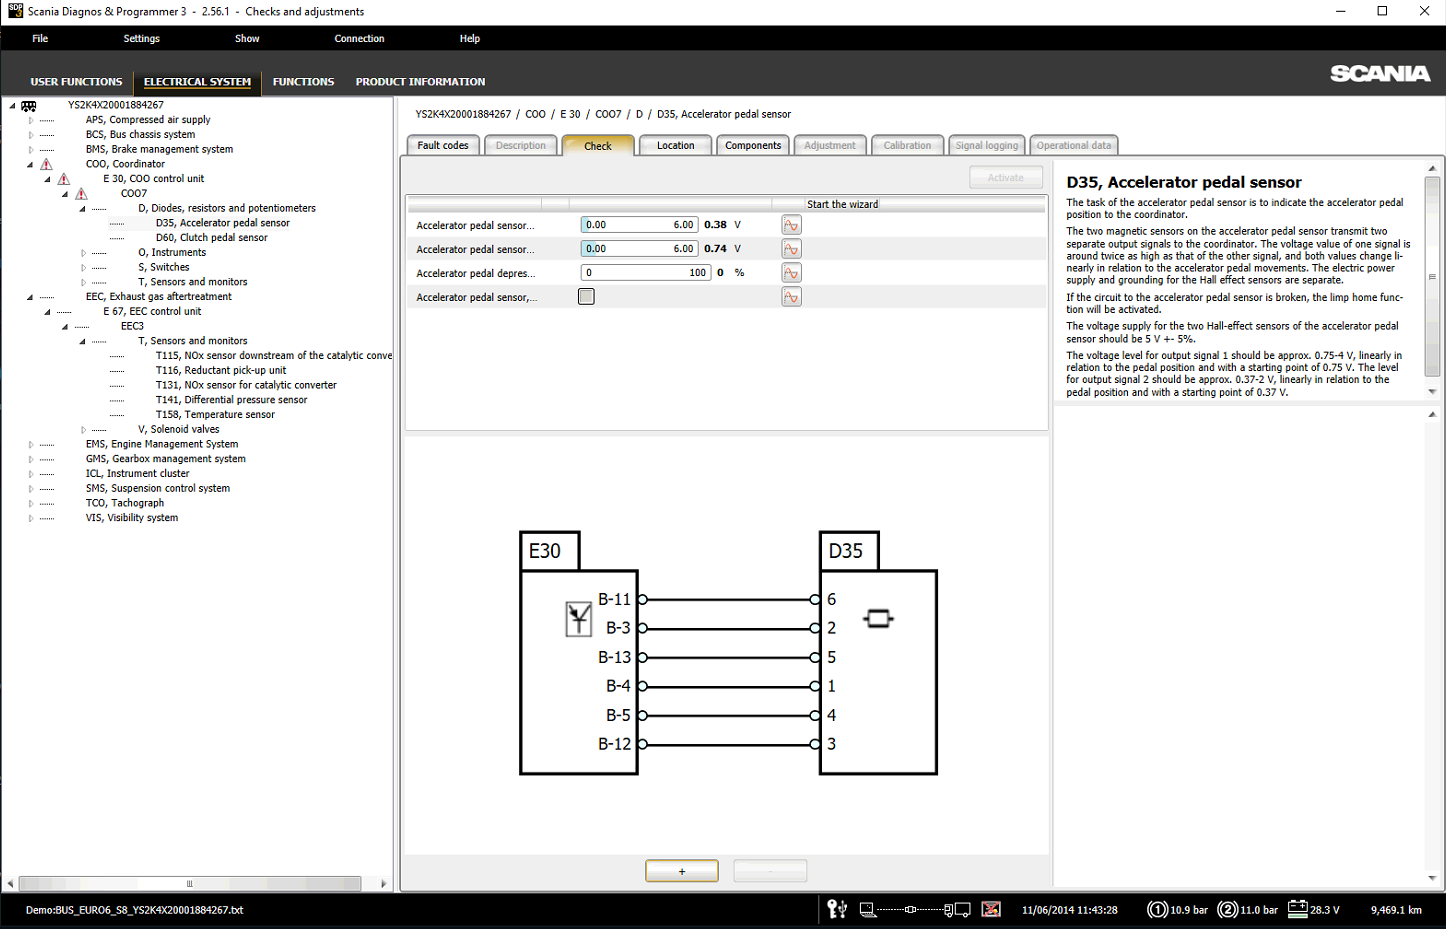
Task: Click the red crossed-out status icon
Action: [990, 909]
